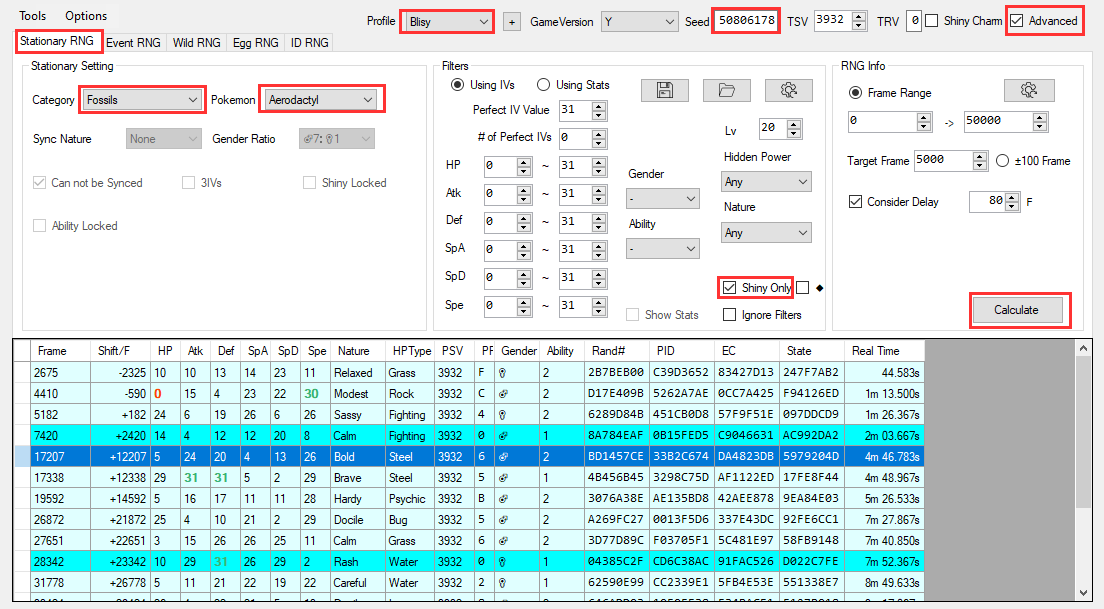This screenshot has width=1104, height=609.
Task: Select the Using IVs radio button
Action: tap(458, 84)
